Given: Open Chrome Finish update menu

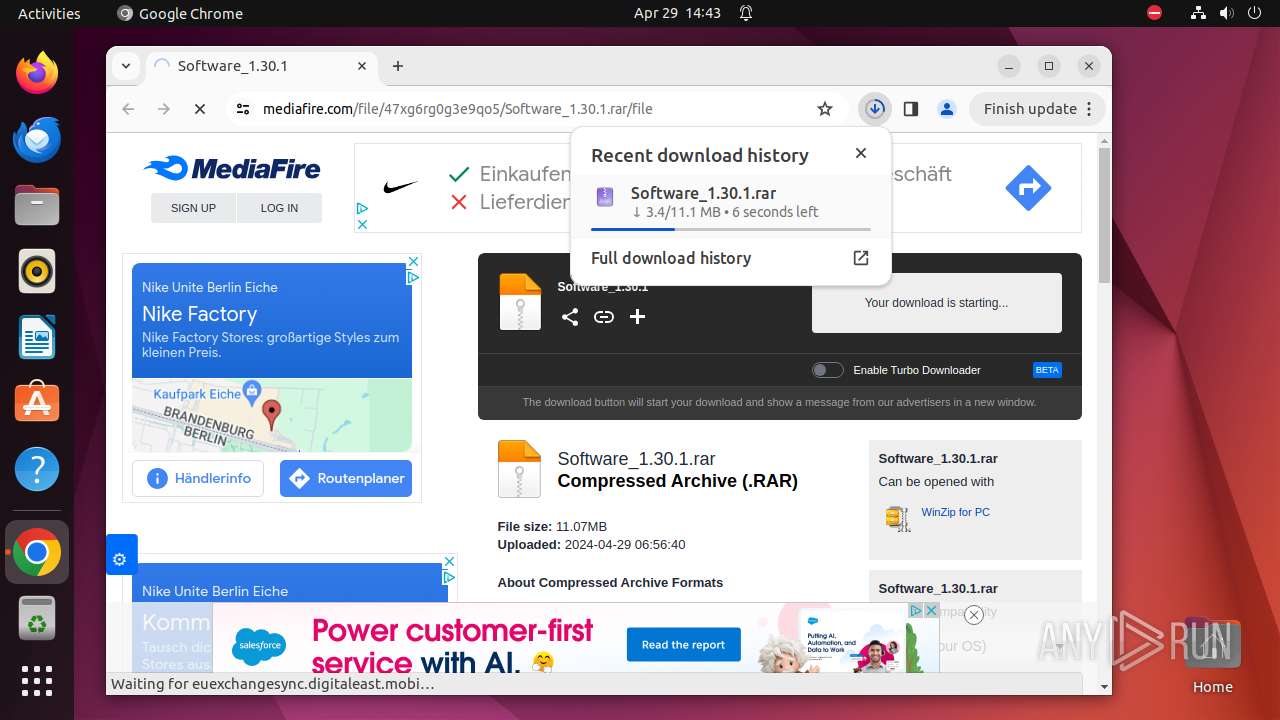Looking at the screenshot, I should 1037,109.
